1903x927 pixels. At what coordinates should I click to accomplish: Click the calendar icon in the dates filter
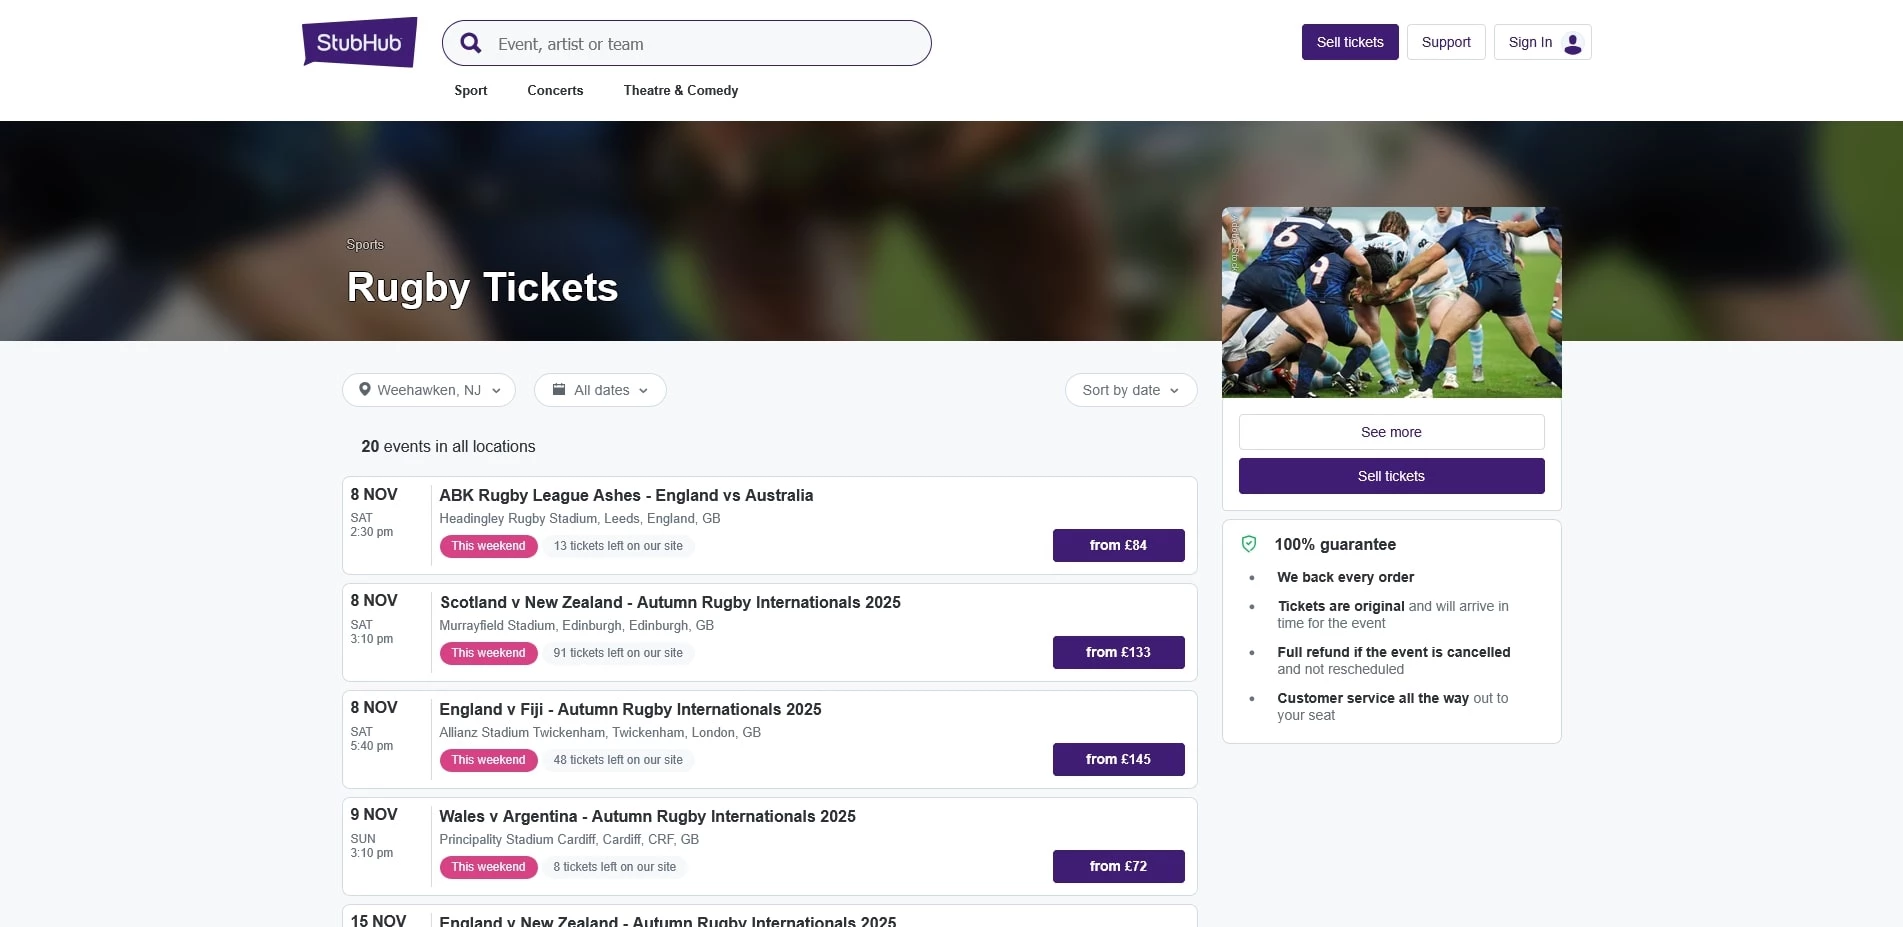[560, 389]
